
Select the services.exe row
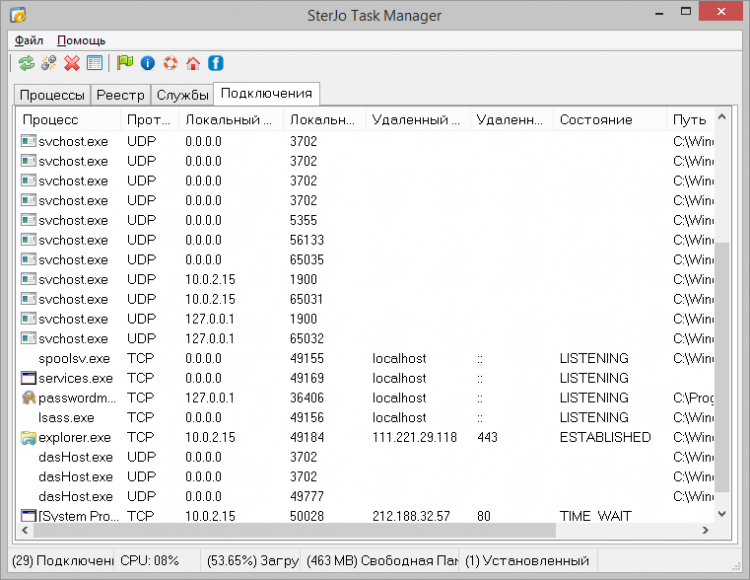tap(366, 378)
